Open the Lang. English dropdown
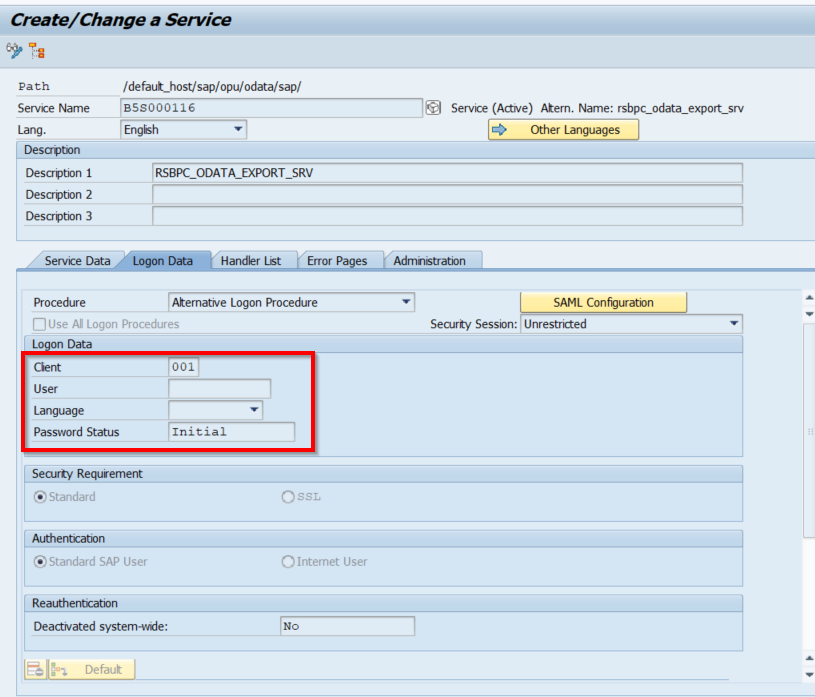815x697 pixels. coord(238,129)
